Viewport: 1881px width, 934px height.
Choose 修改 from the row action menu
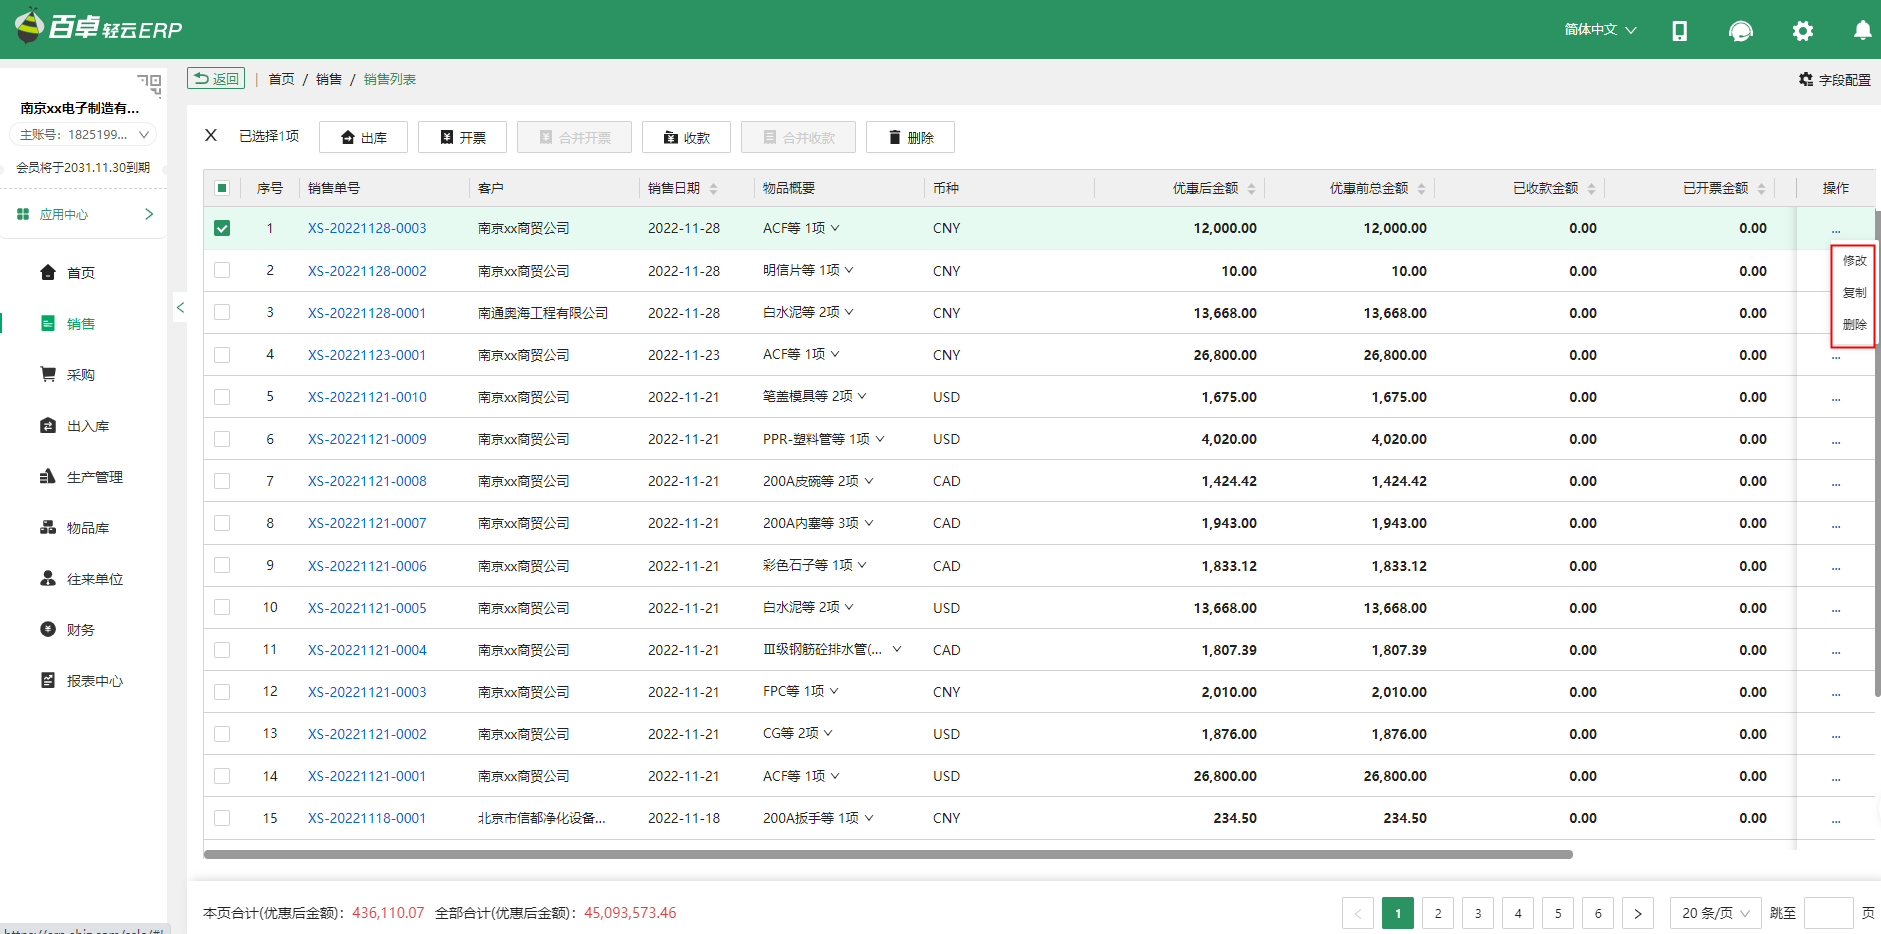point(1854,261)
